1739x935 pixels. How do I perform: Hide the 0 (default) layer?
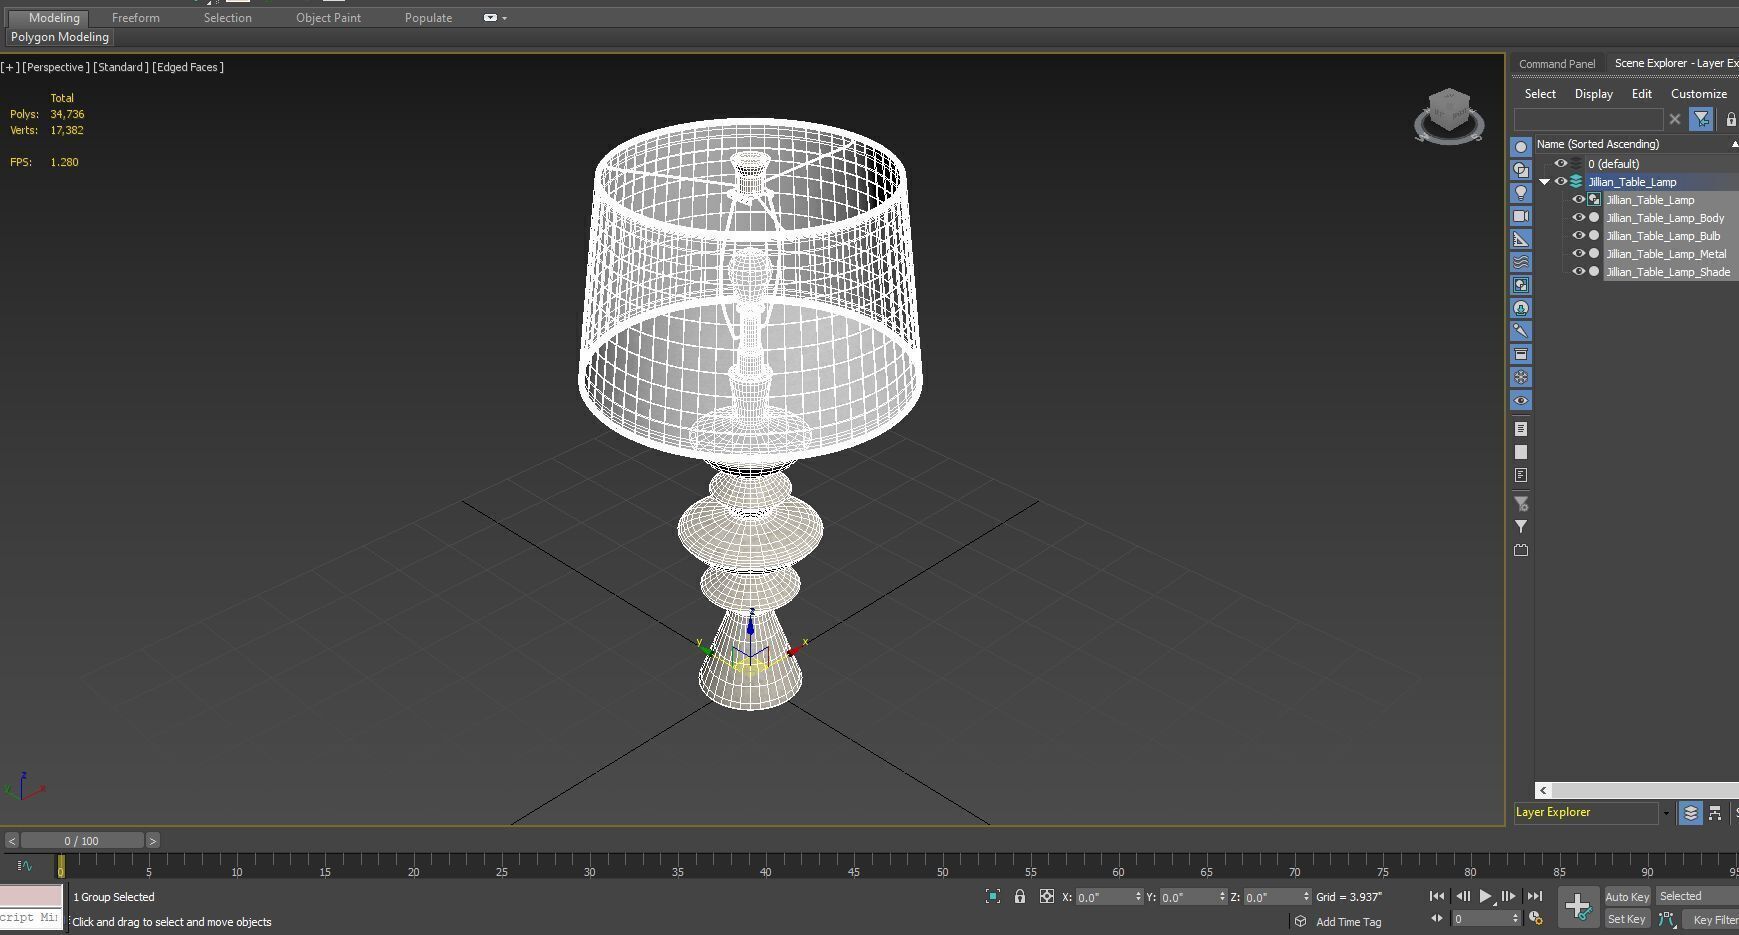click(1560, 164)
